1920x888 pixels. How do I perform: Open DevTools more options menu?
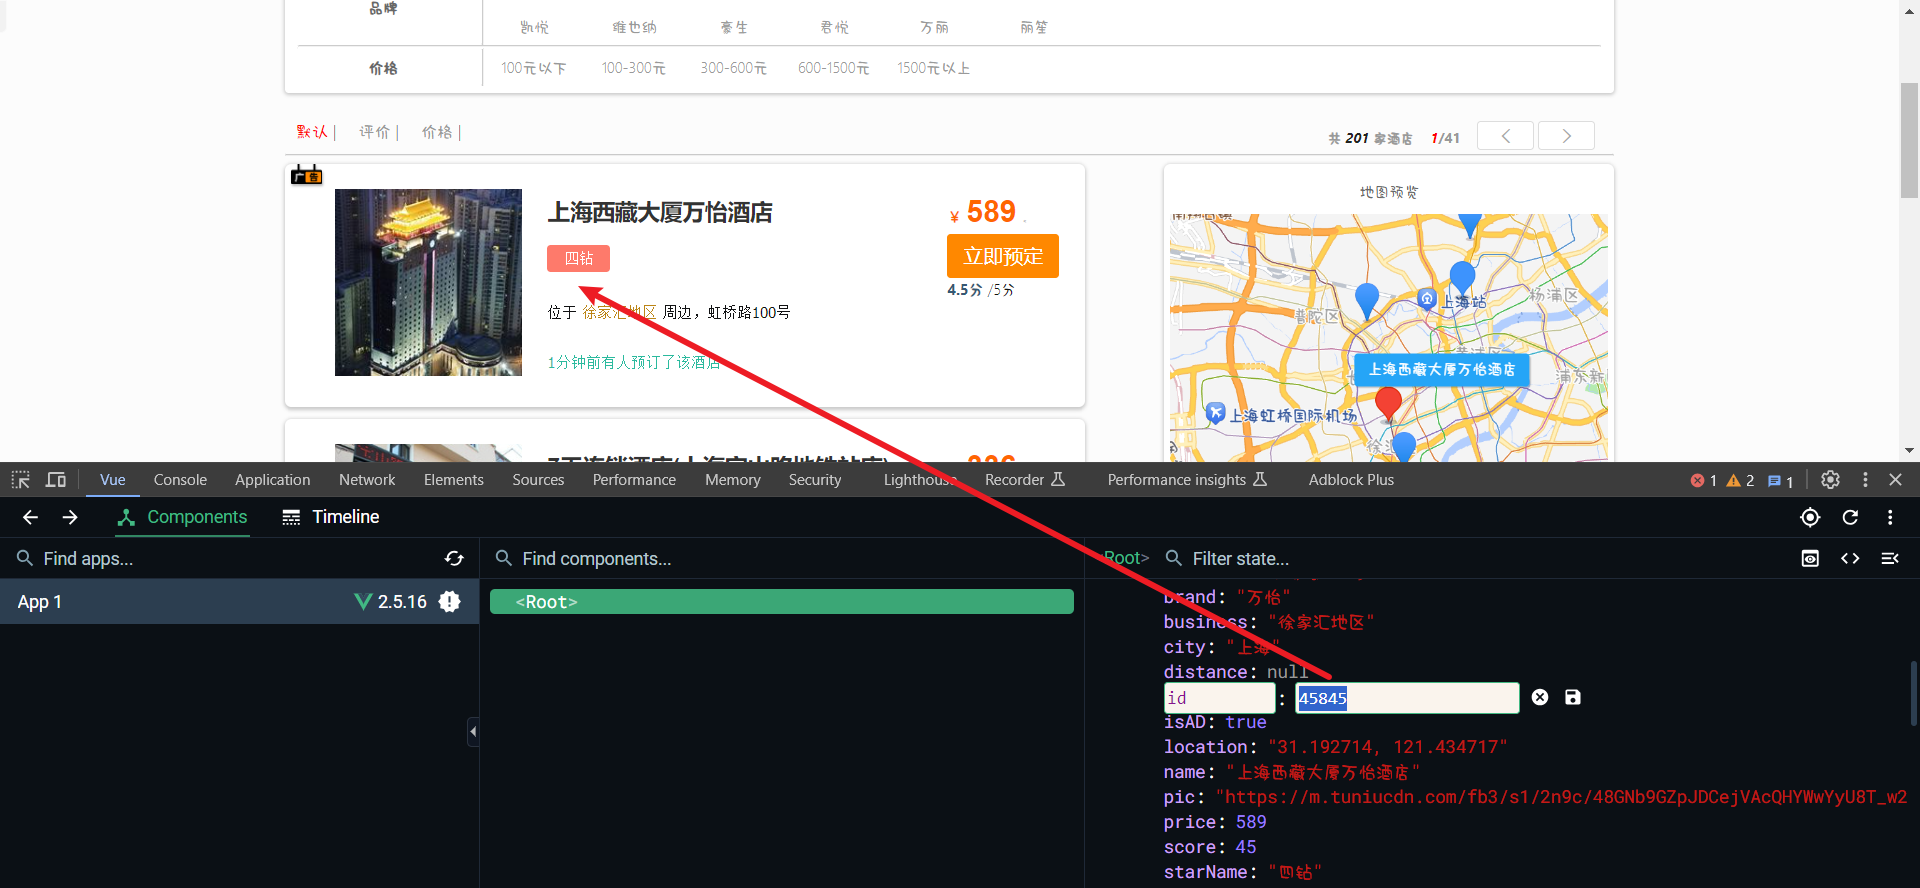coord(1865,480)
